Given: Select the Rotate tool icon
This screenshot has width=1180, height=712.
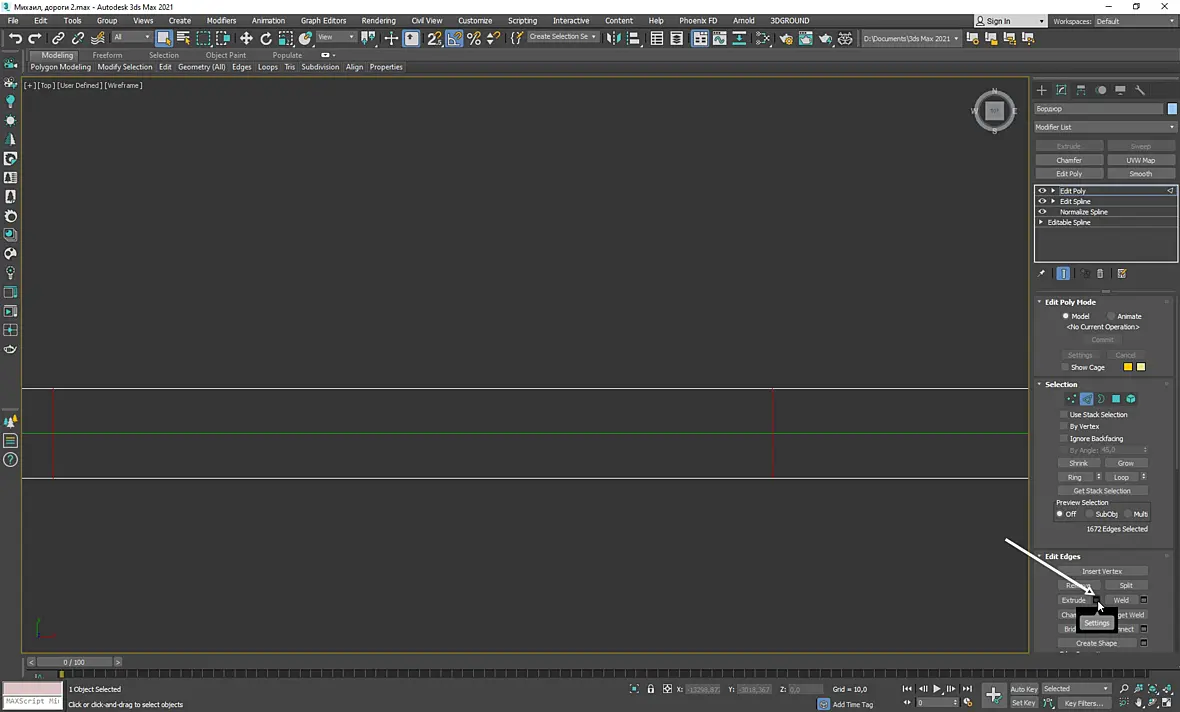Looking at the screenshot, I should (x=266, y=38).
